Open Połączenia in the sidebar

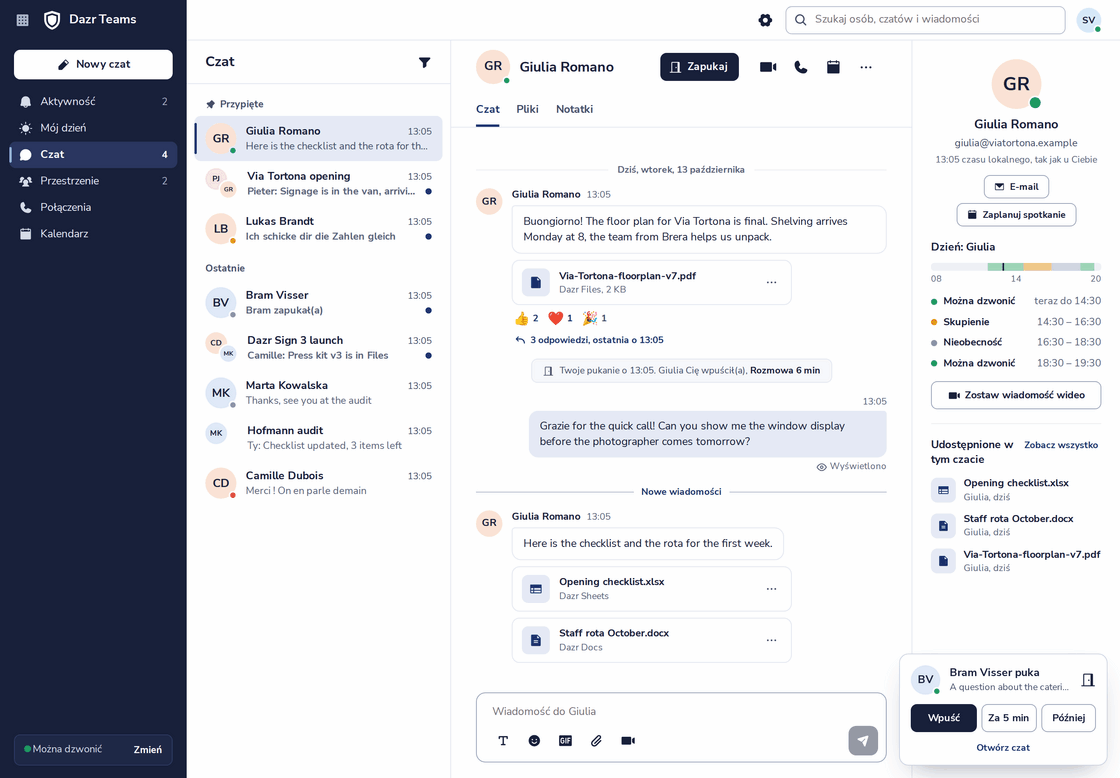(x=93, y=207)
